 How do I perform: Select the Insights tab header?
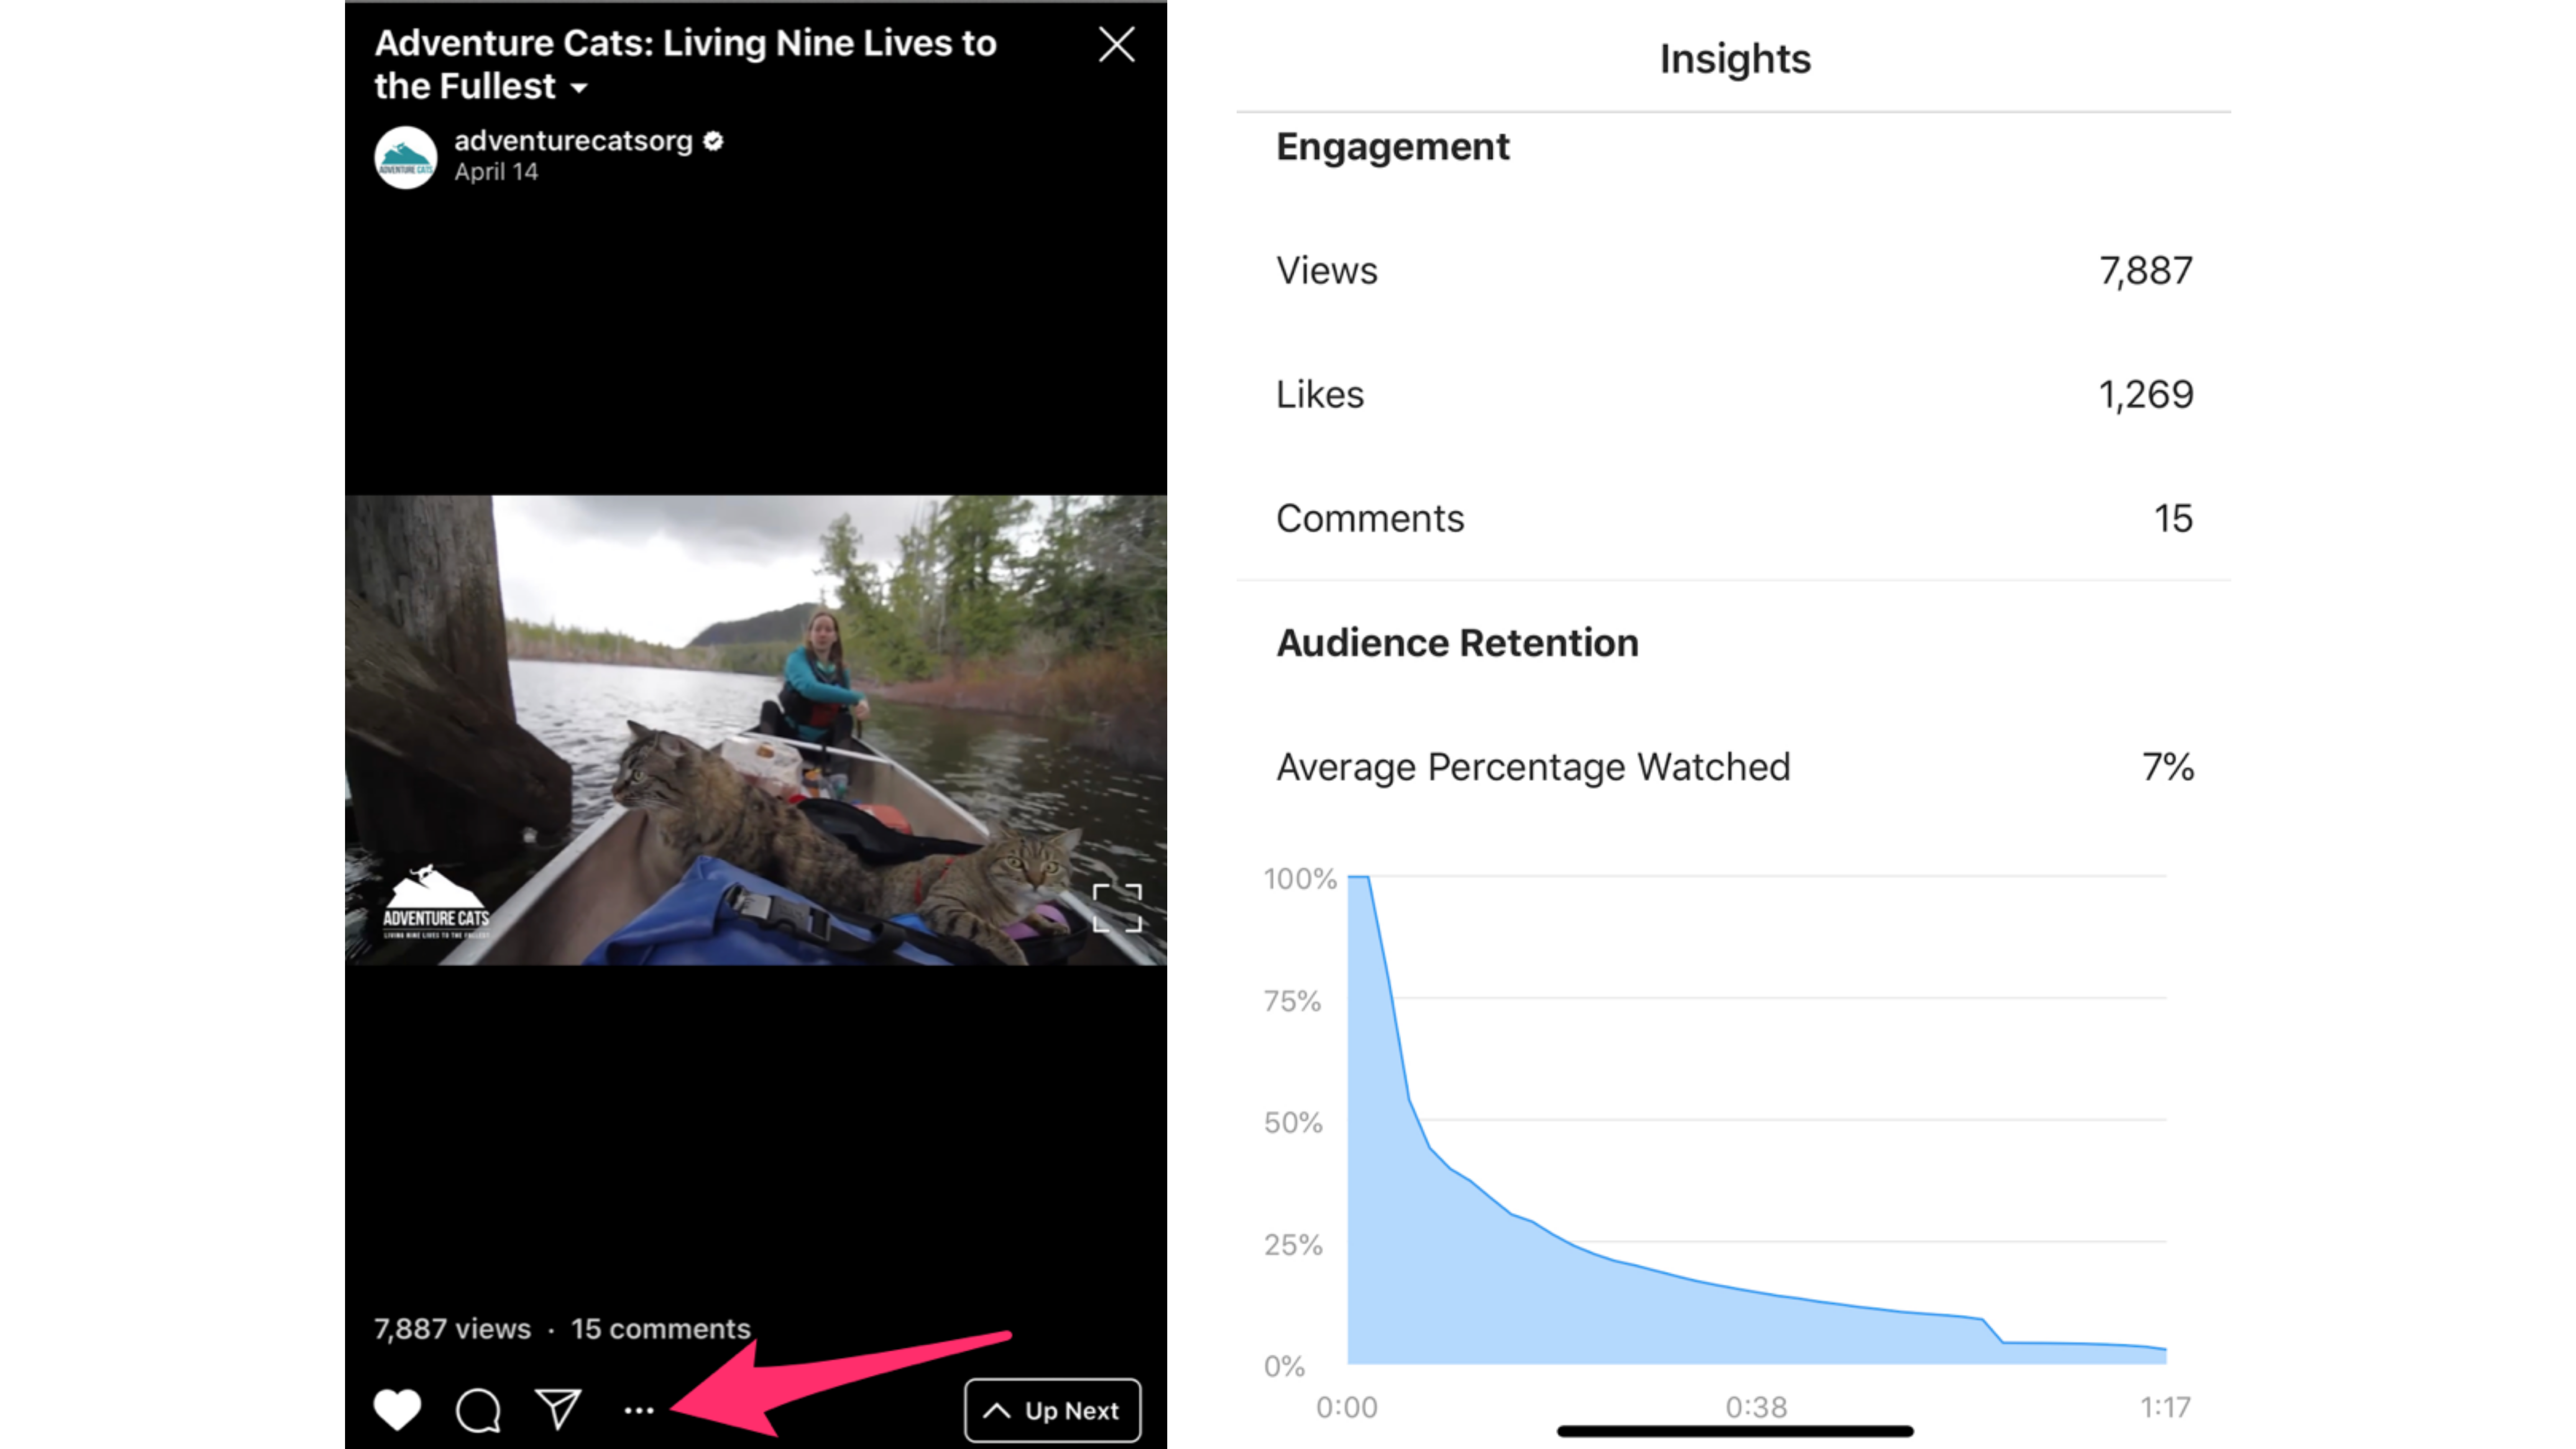[1734, 58]
